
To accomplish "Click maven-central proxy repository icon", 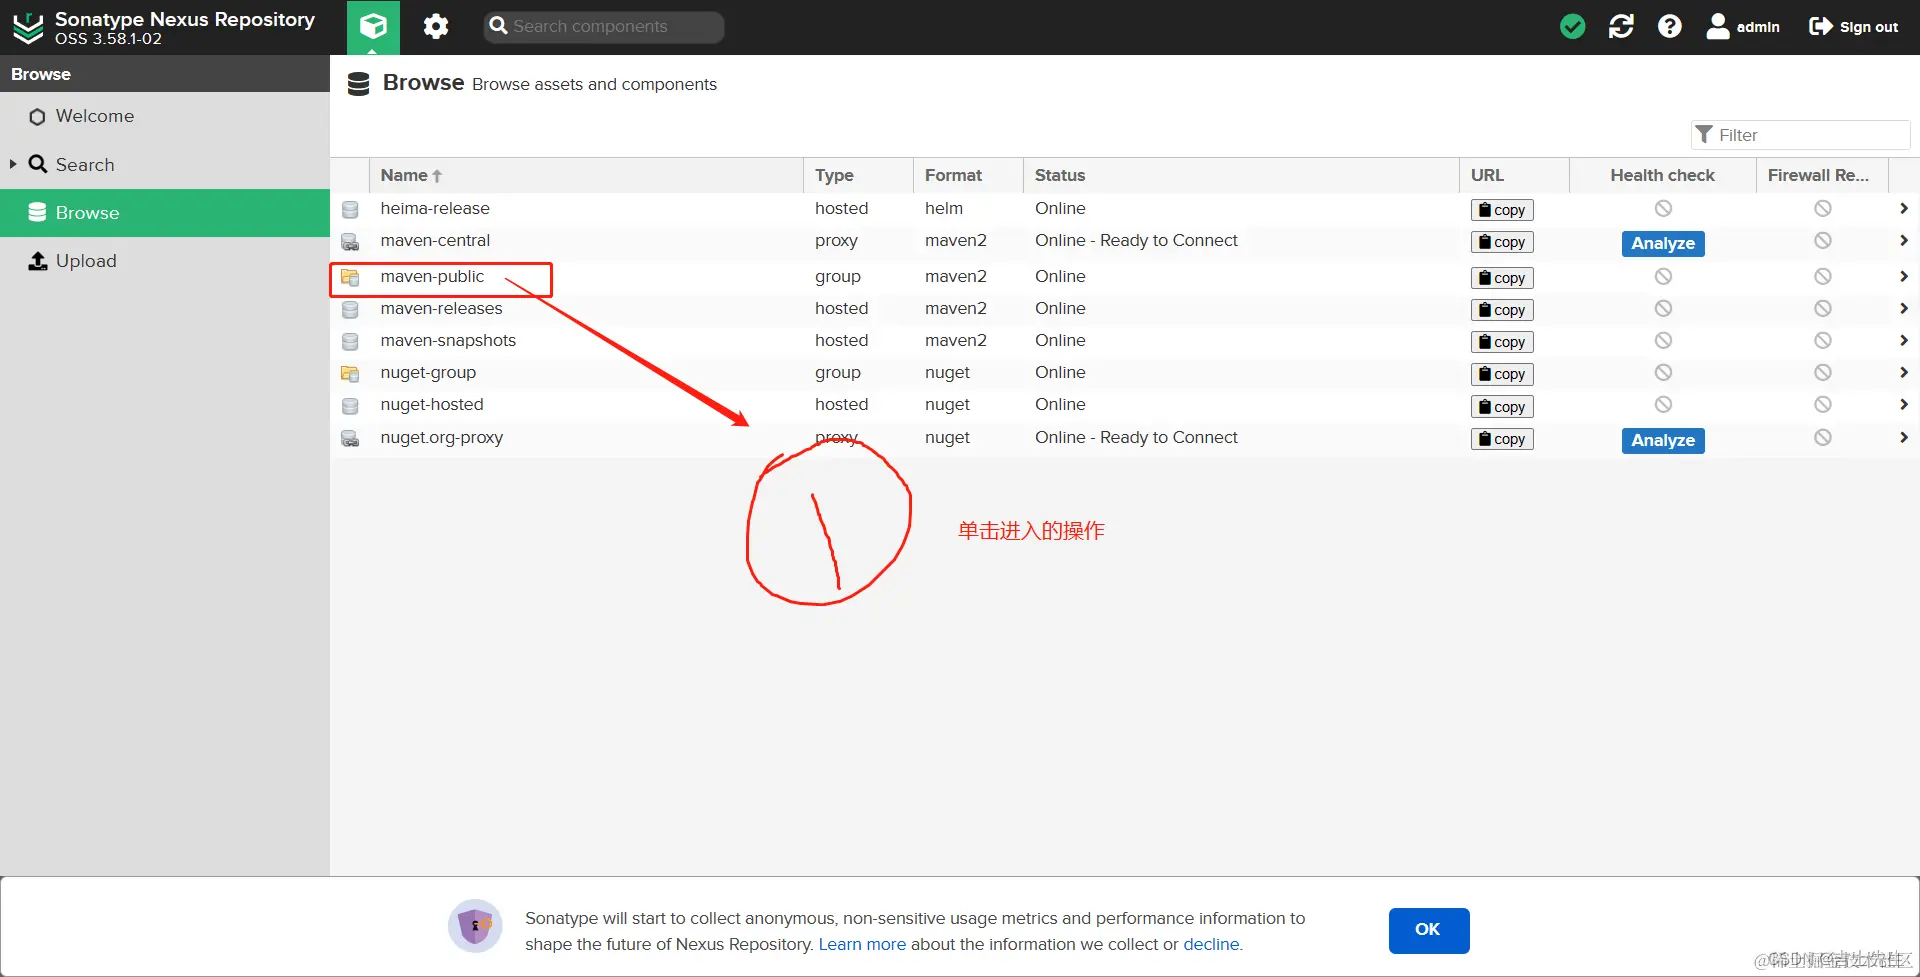I will 350,242.
